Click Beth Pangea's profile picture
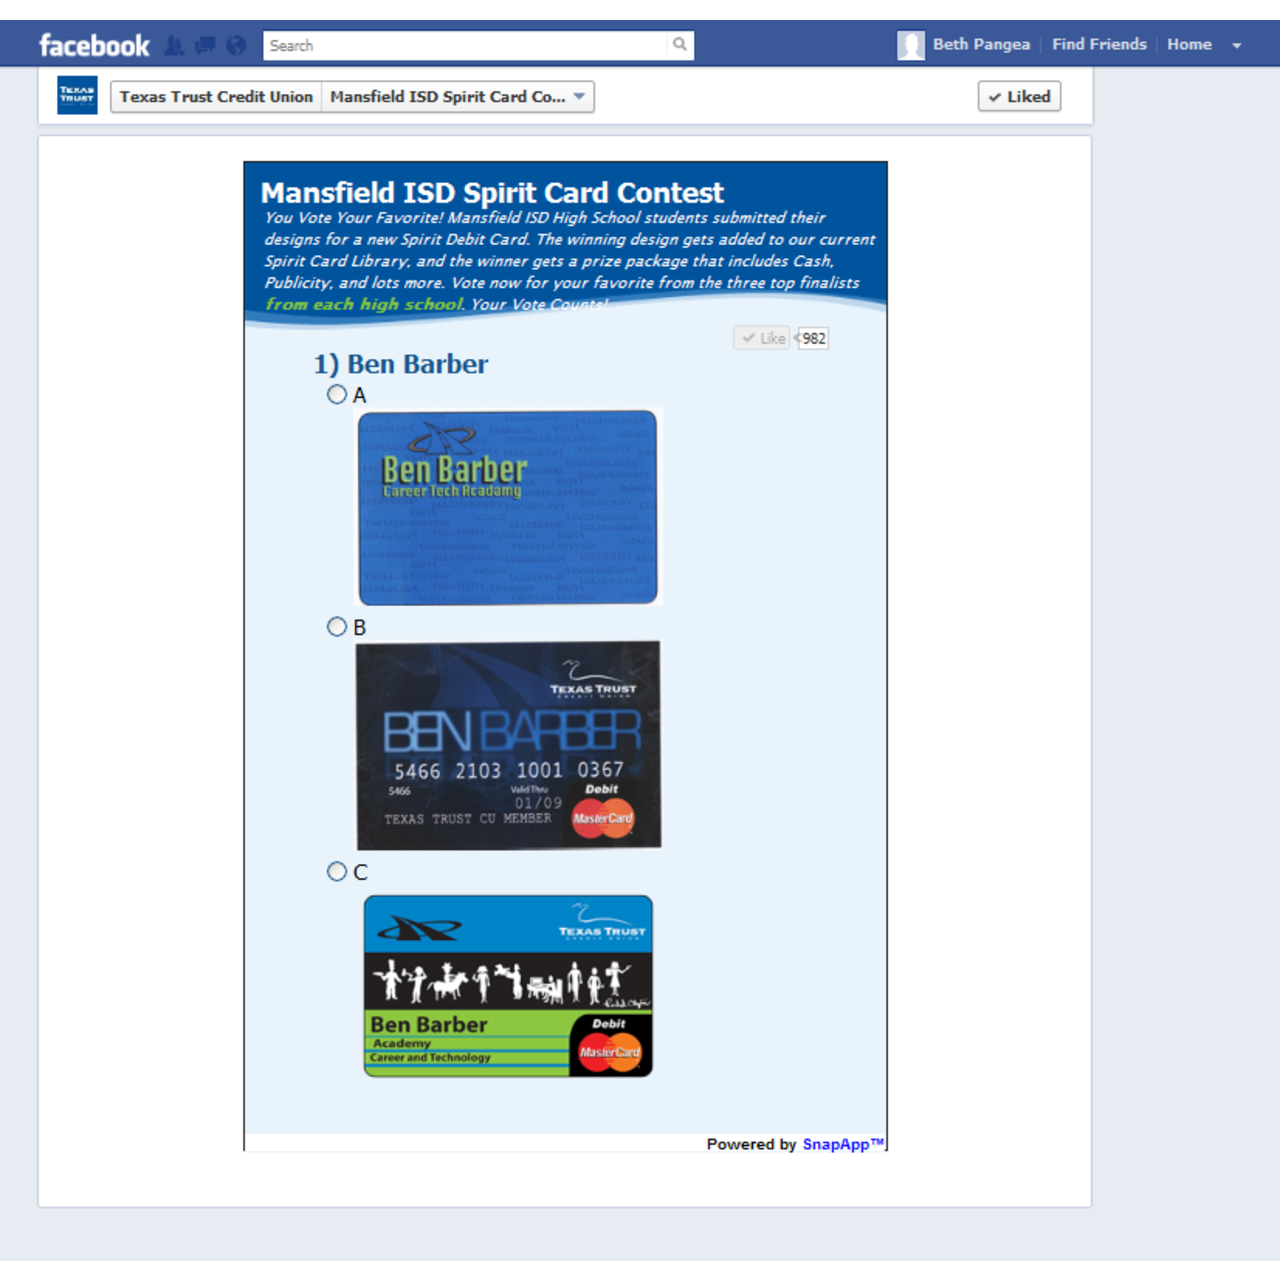The width and height of the screenshot is (1280, 1280). point(910,45)
